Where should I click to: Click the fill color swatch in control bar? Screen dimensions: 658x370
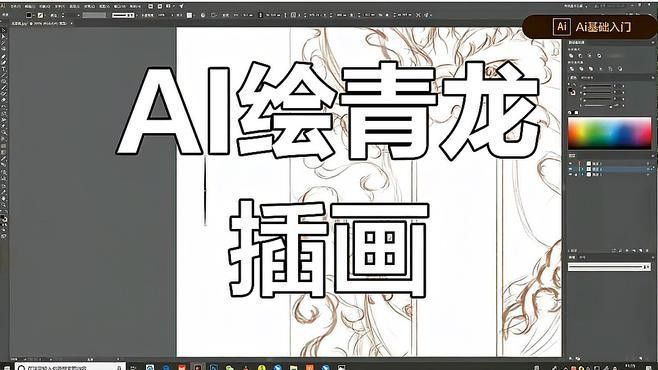29,15
